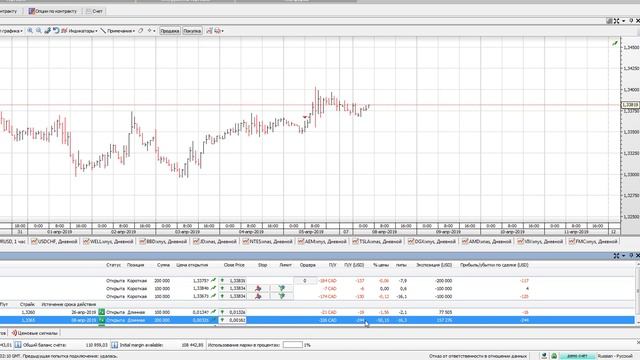Click the limit order icon in the 1,33671 row
Viewport: 640px width, 360px height.
(x=282, y=296)
